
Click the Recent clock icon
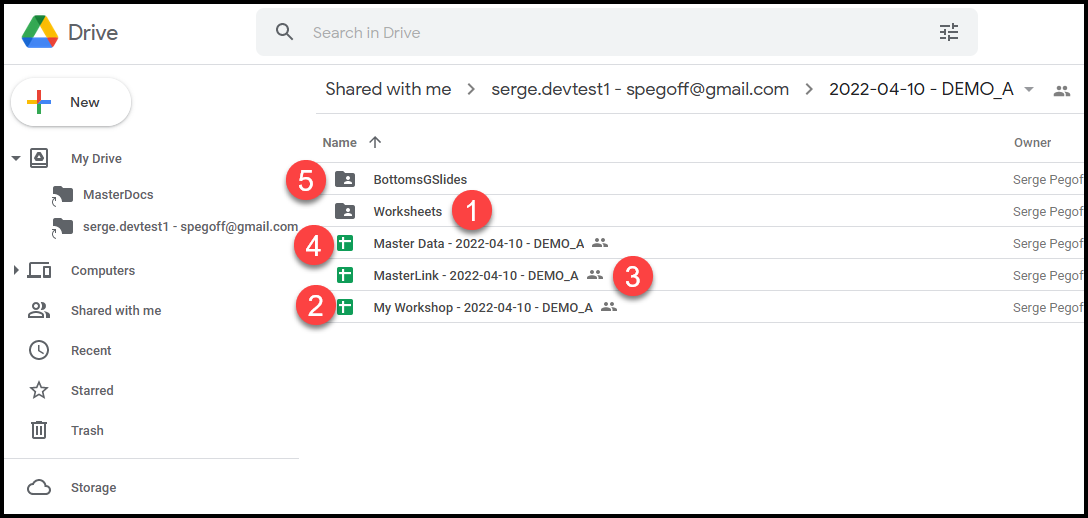39,350
